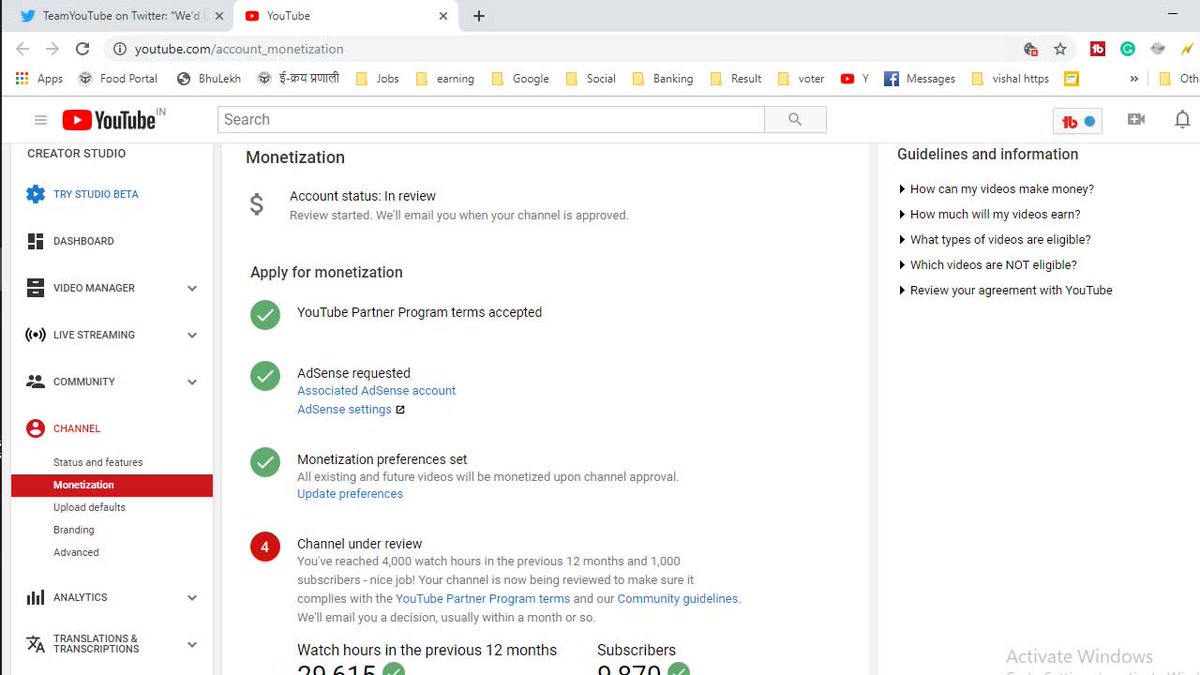Expand the Video Manager section
Screen dimensions: 1200x675
[192, 288]
